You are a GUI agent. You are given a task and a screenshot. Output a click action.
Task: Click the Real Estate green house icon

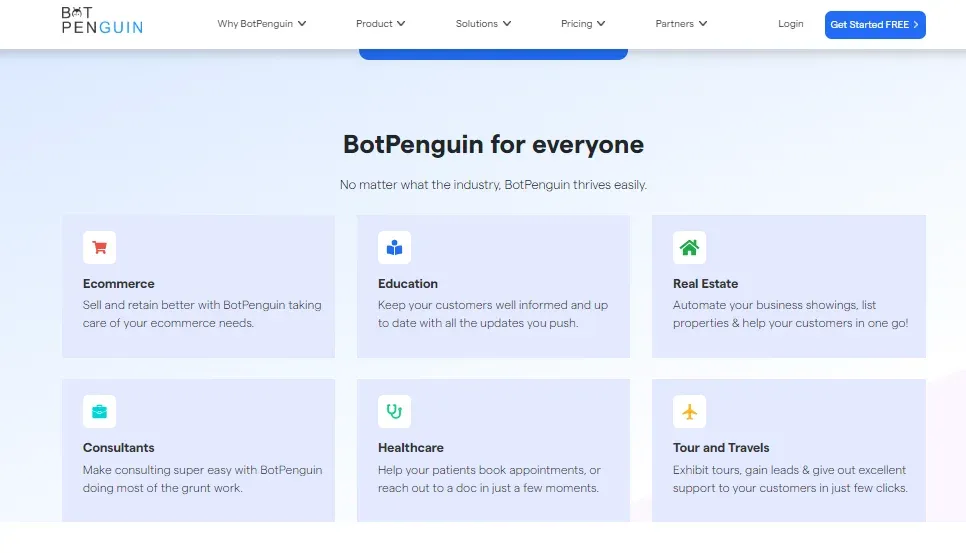tap(689, 248)
